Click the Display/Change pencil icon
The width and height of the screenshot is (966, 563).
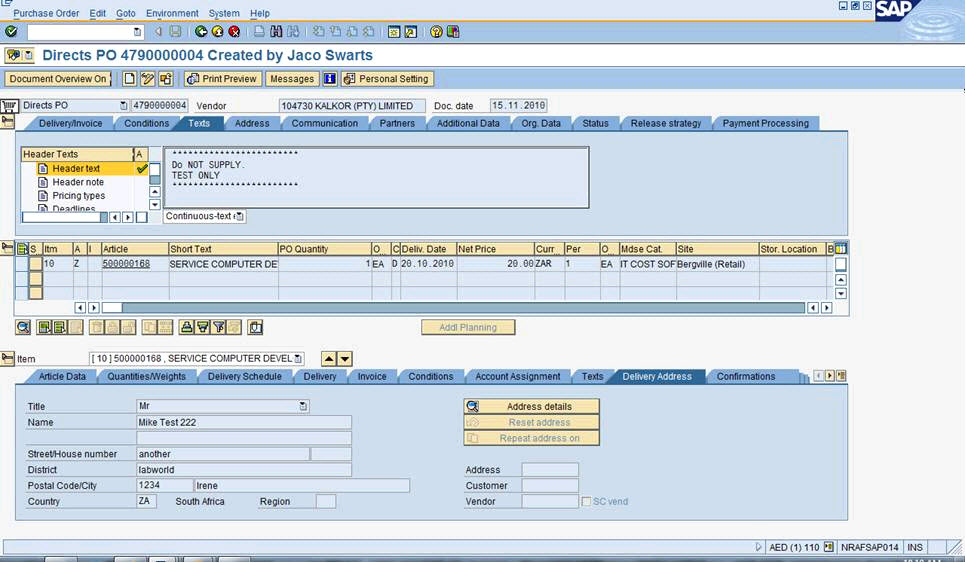click(x=148, y=79)
